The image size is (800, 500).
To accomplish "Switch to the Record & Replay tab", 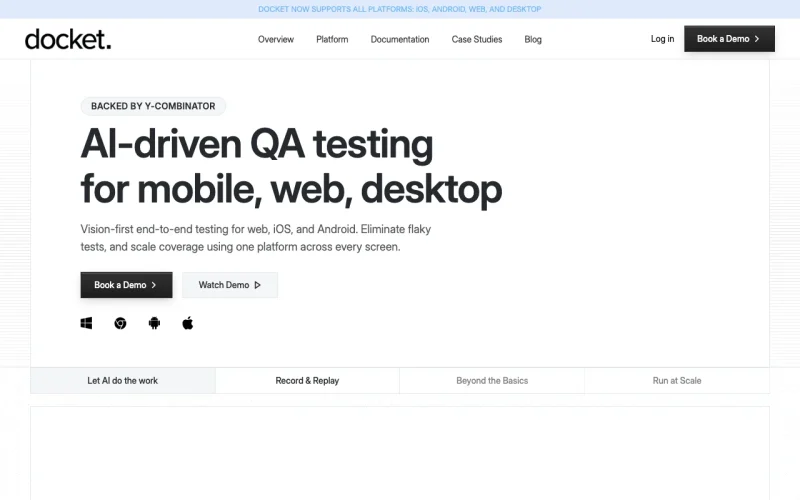I will coord(307,381).
